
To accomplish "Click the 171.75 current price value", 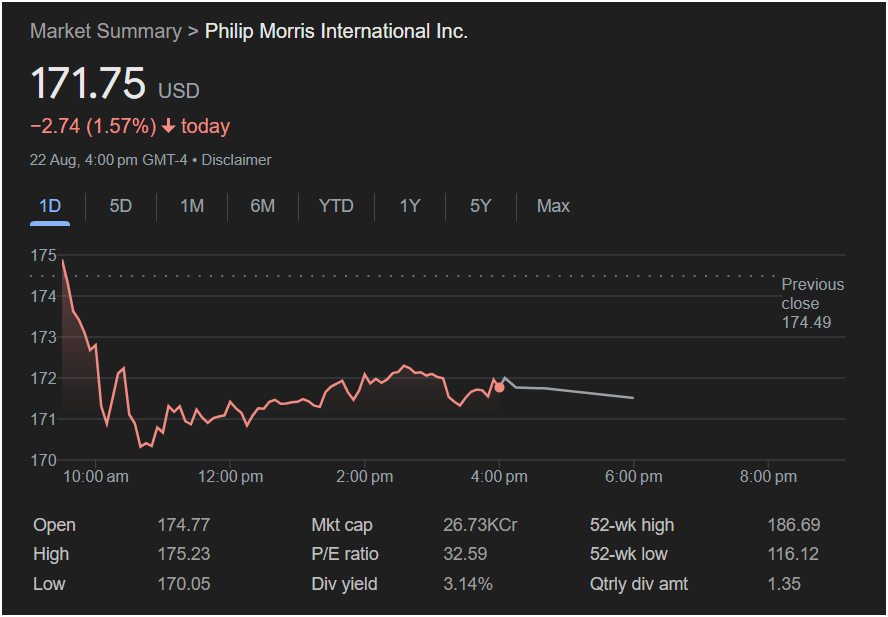I will [x=88, y=84].
